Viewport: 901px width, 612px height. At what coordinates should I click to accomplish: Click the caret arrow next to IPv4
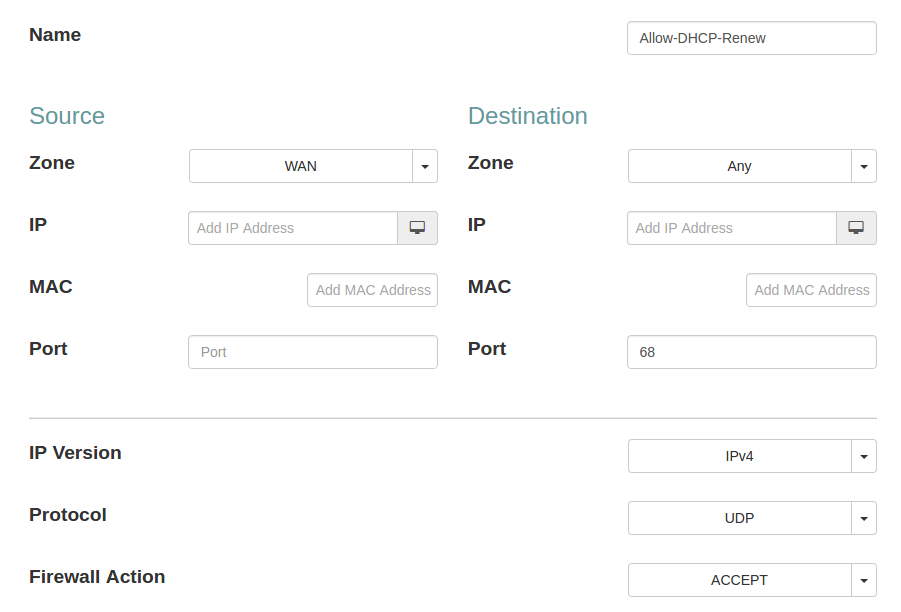tap(864, 456)
